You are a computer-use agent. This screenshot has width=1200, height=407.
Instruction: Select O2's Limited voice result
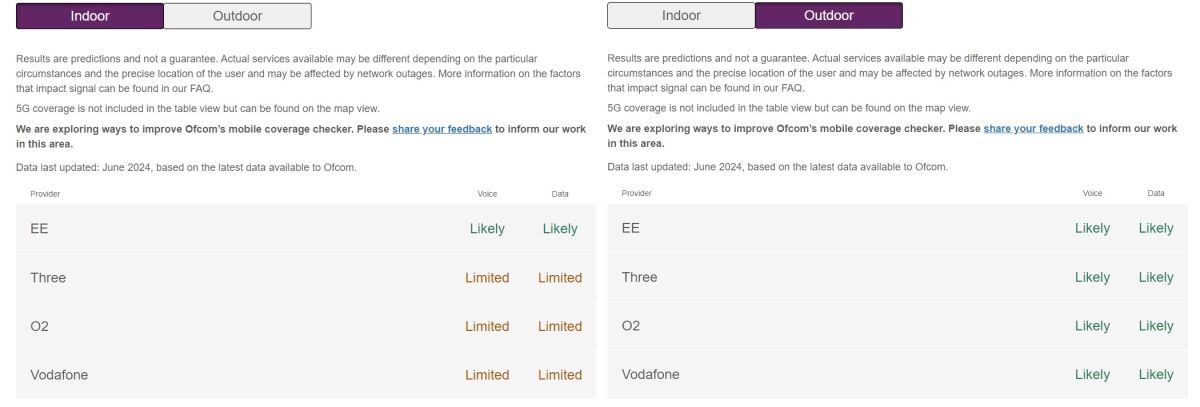487,327
